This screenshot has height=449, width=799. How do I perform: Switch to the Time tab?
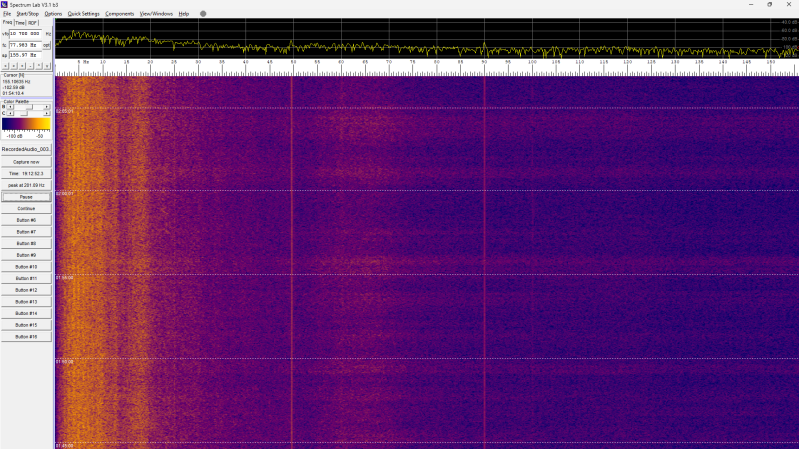[x=20, y=23]
